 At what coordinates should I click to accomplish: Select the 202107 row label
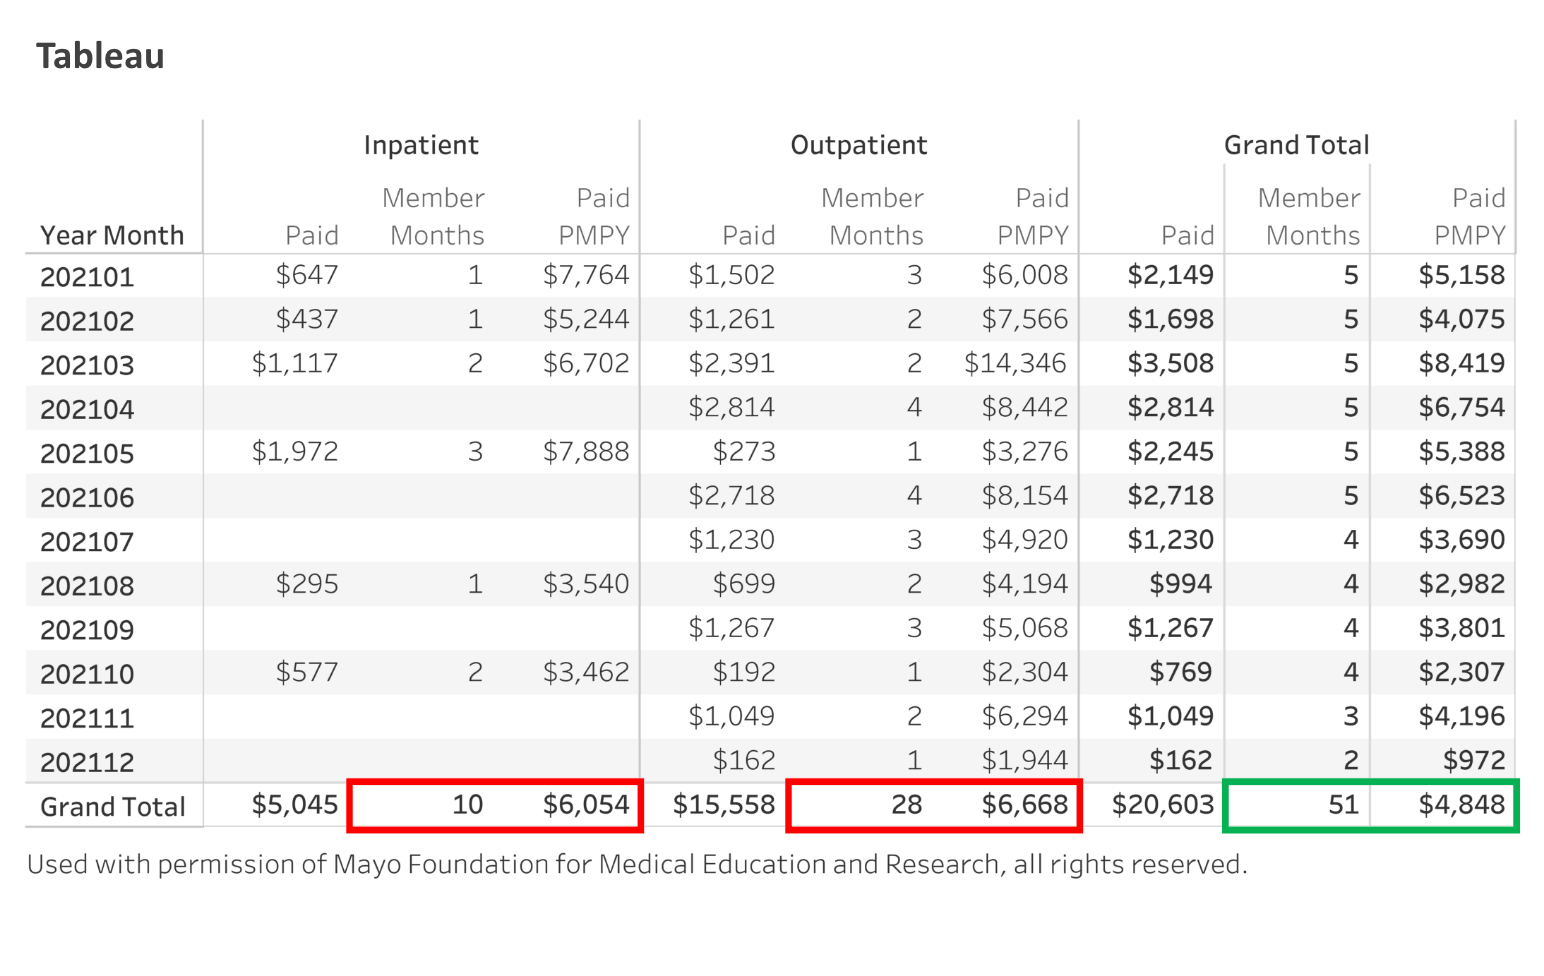(x=87, y=541)
